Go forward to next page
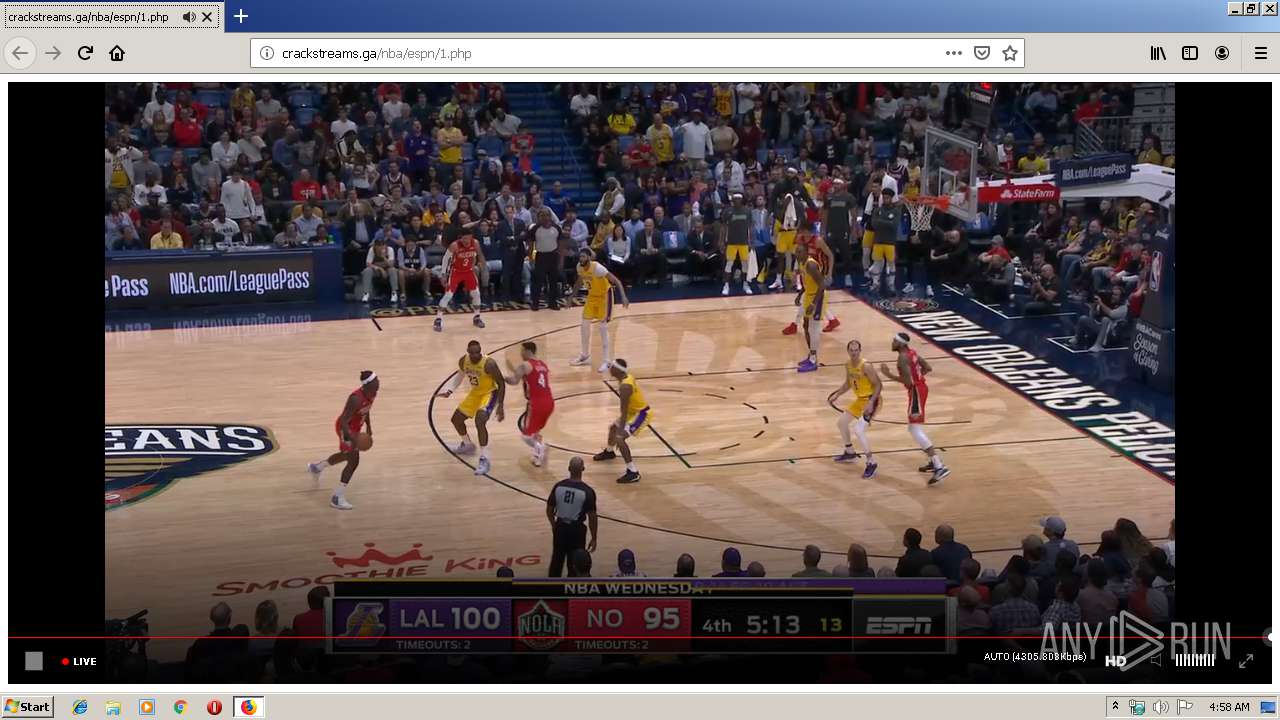1280x720 pixels. (x=53, y=53)
